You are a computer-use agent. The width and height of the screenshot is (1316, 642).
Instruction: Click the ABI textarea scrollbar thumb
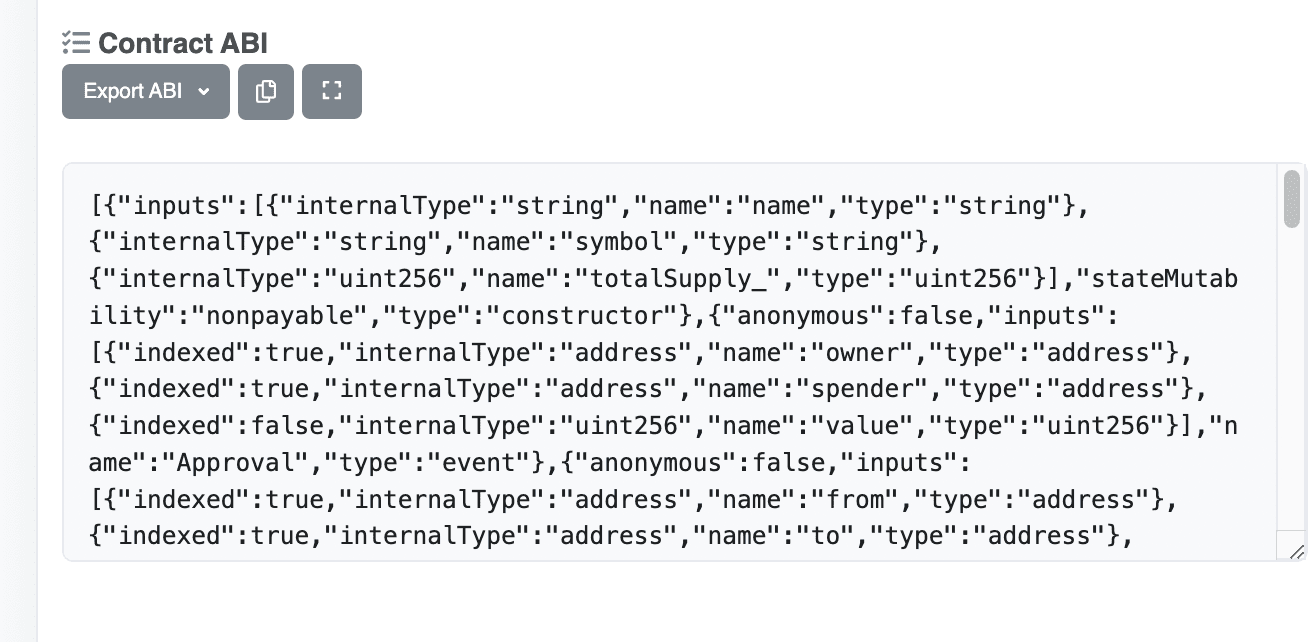1291,198
